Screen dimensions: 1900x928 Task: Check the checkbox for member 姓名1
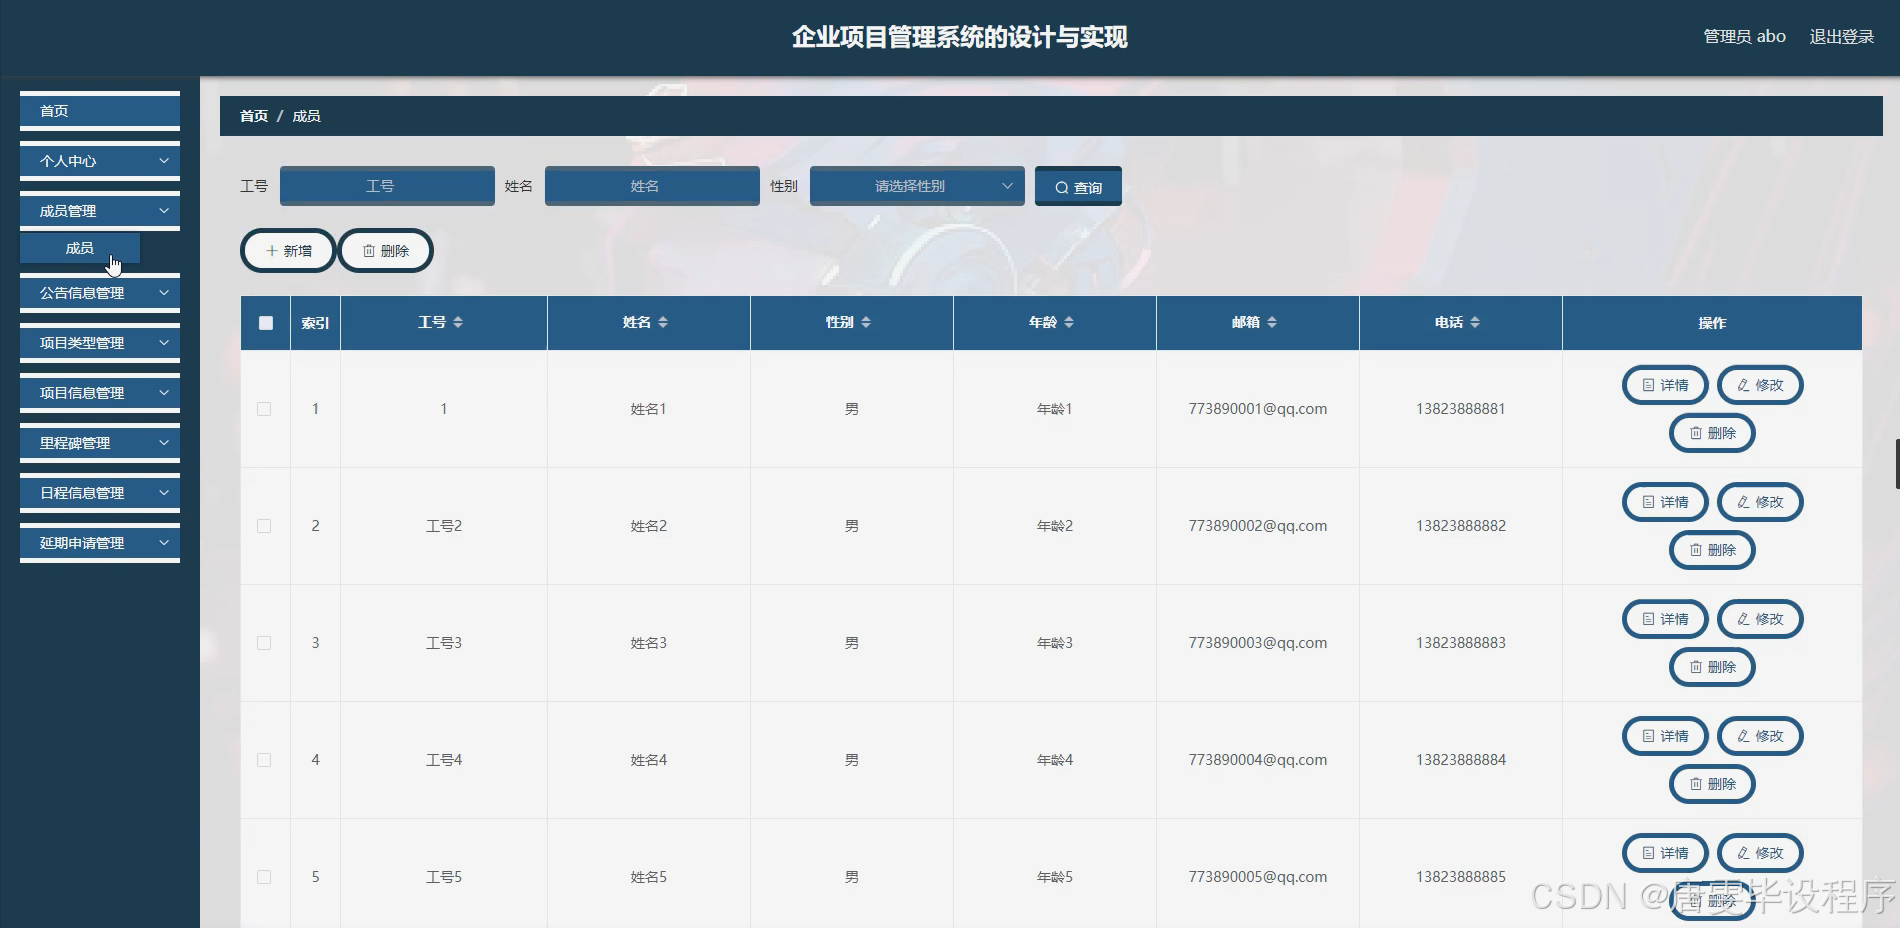(x=264, y=409)
